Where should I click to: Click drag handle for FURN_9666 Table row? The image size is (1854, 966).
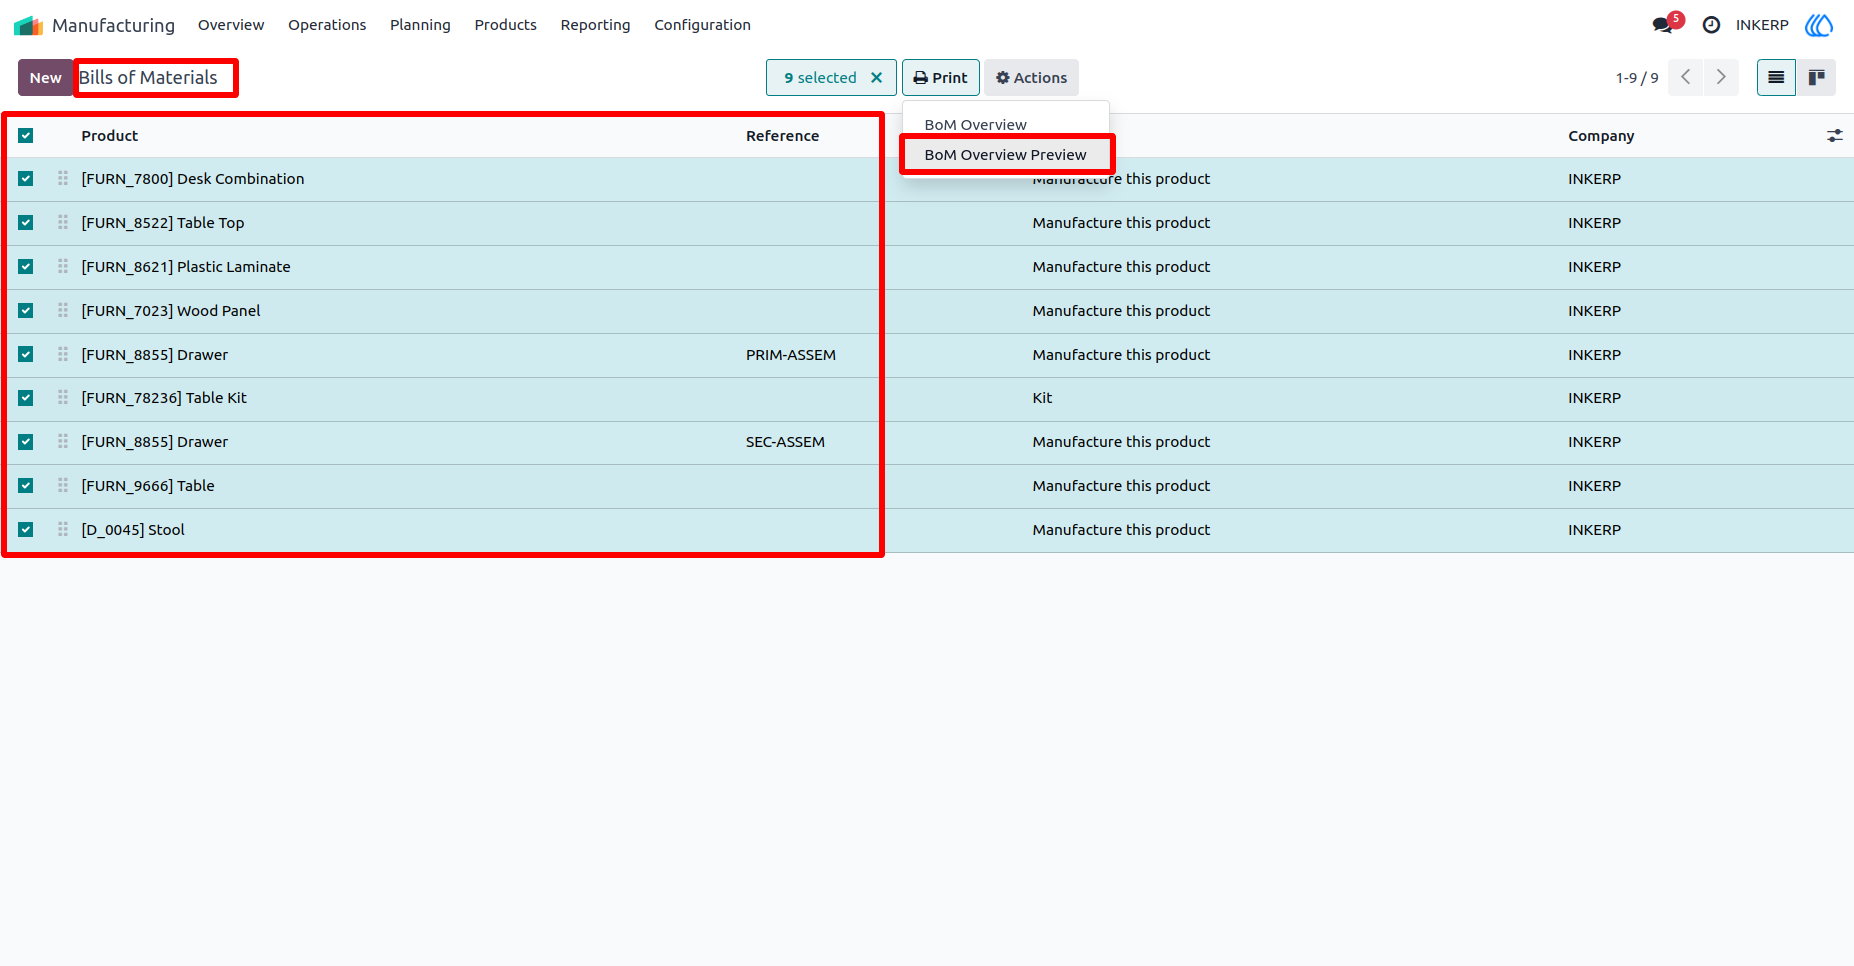[63, 485]
